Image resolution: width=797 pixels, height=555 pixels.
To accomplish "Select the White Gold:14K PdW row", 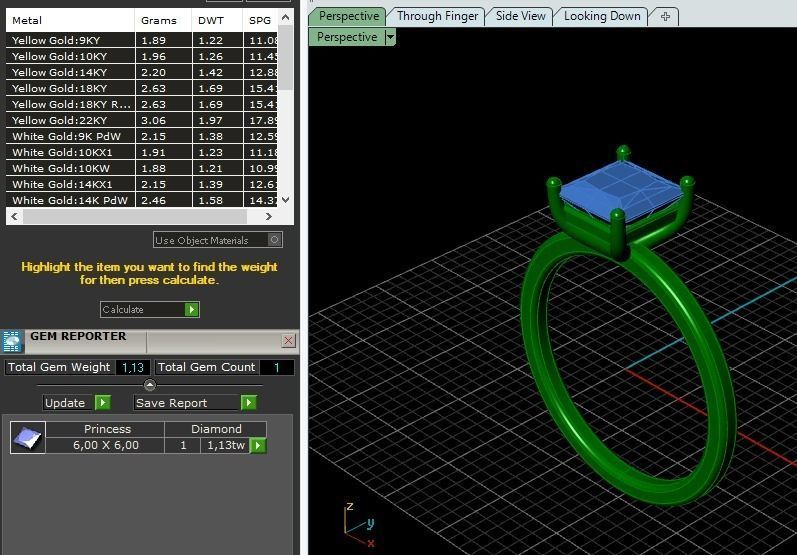I will (x=142, y=200).
